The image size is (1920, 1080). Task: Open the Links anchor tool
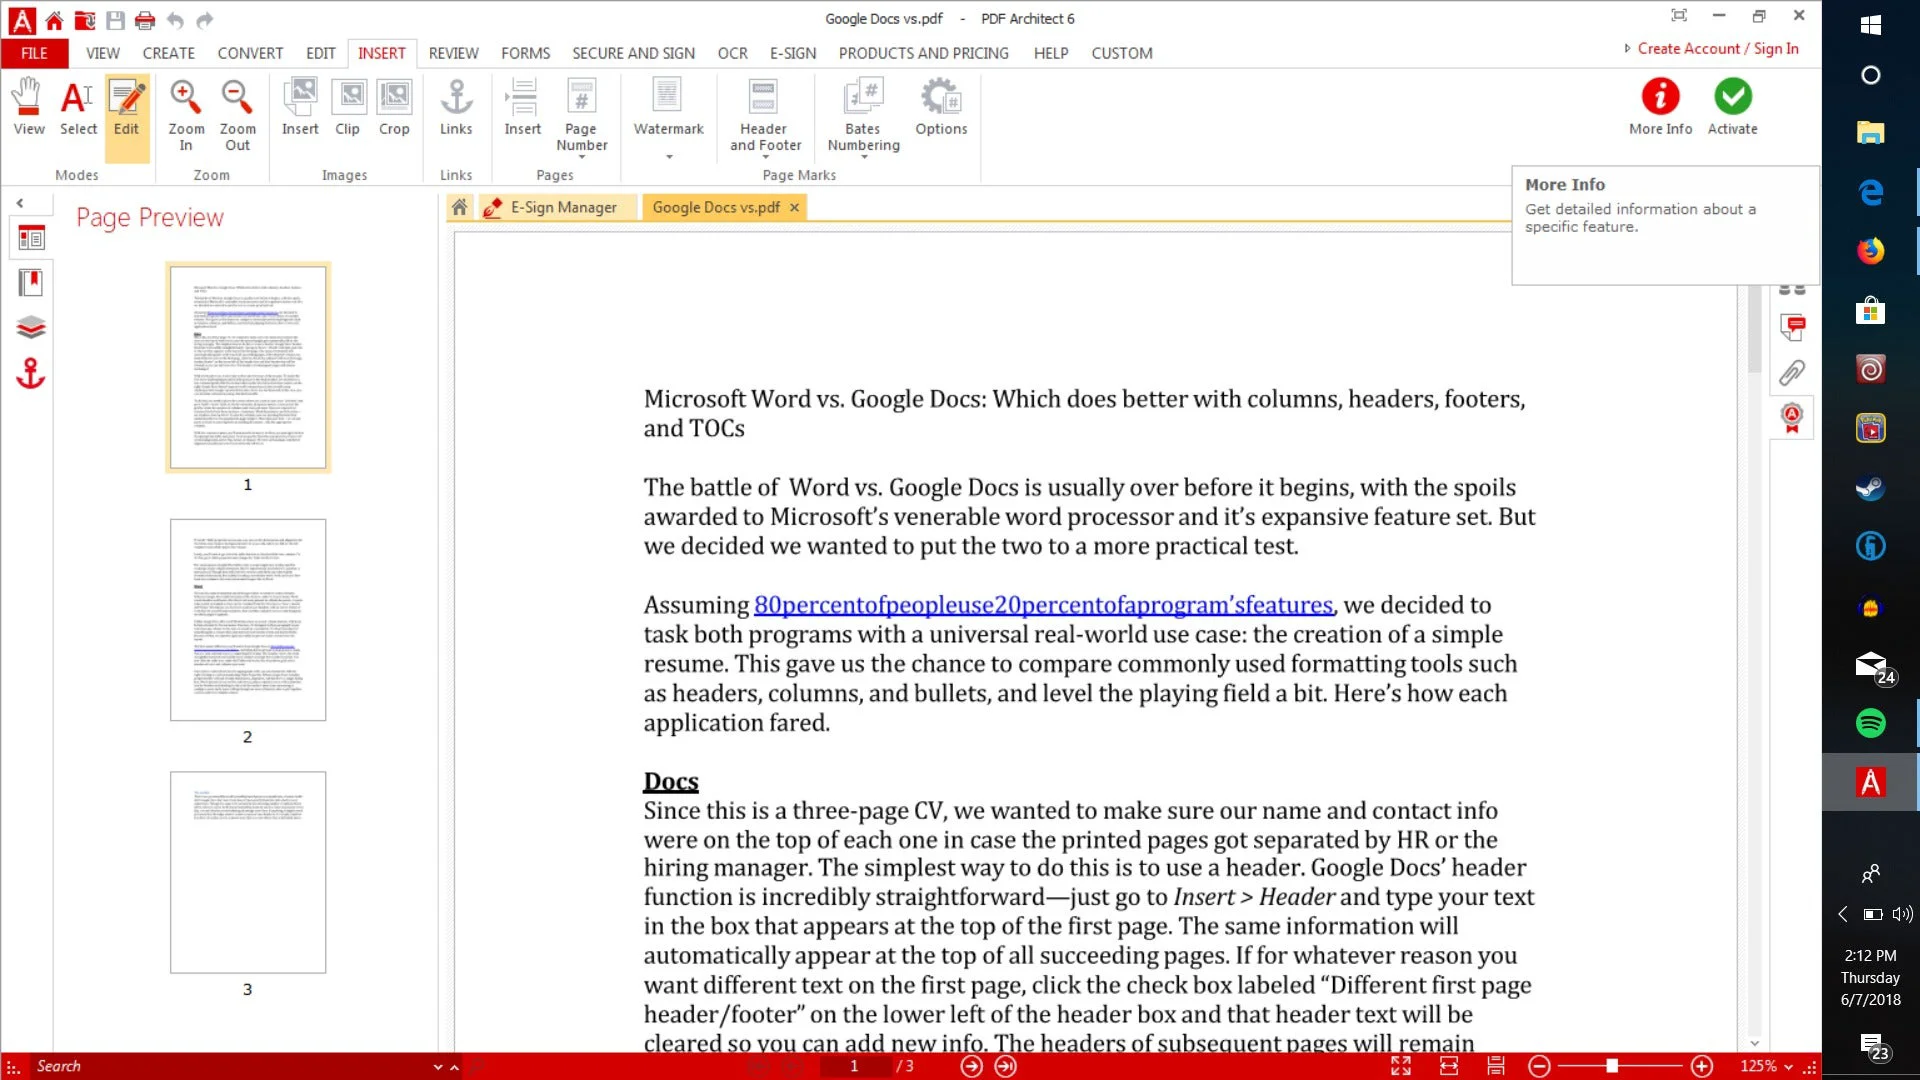(x=456, y=108)
